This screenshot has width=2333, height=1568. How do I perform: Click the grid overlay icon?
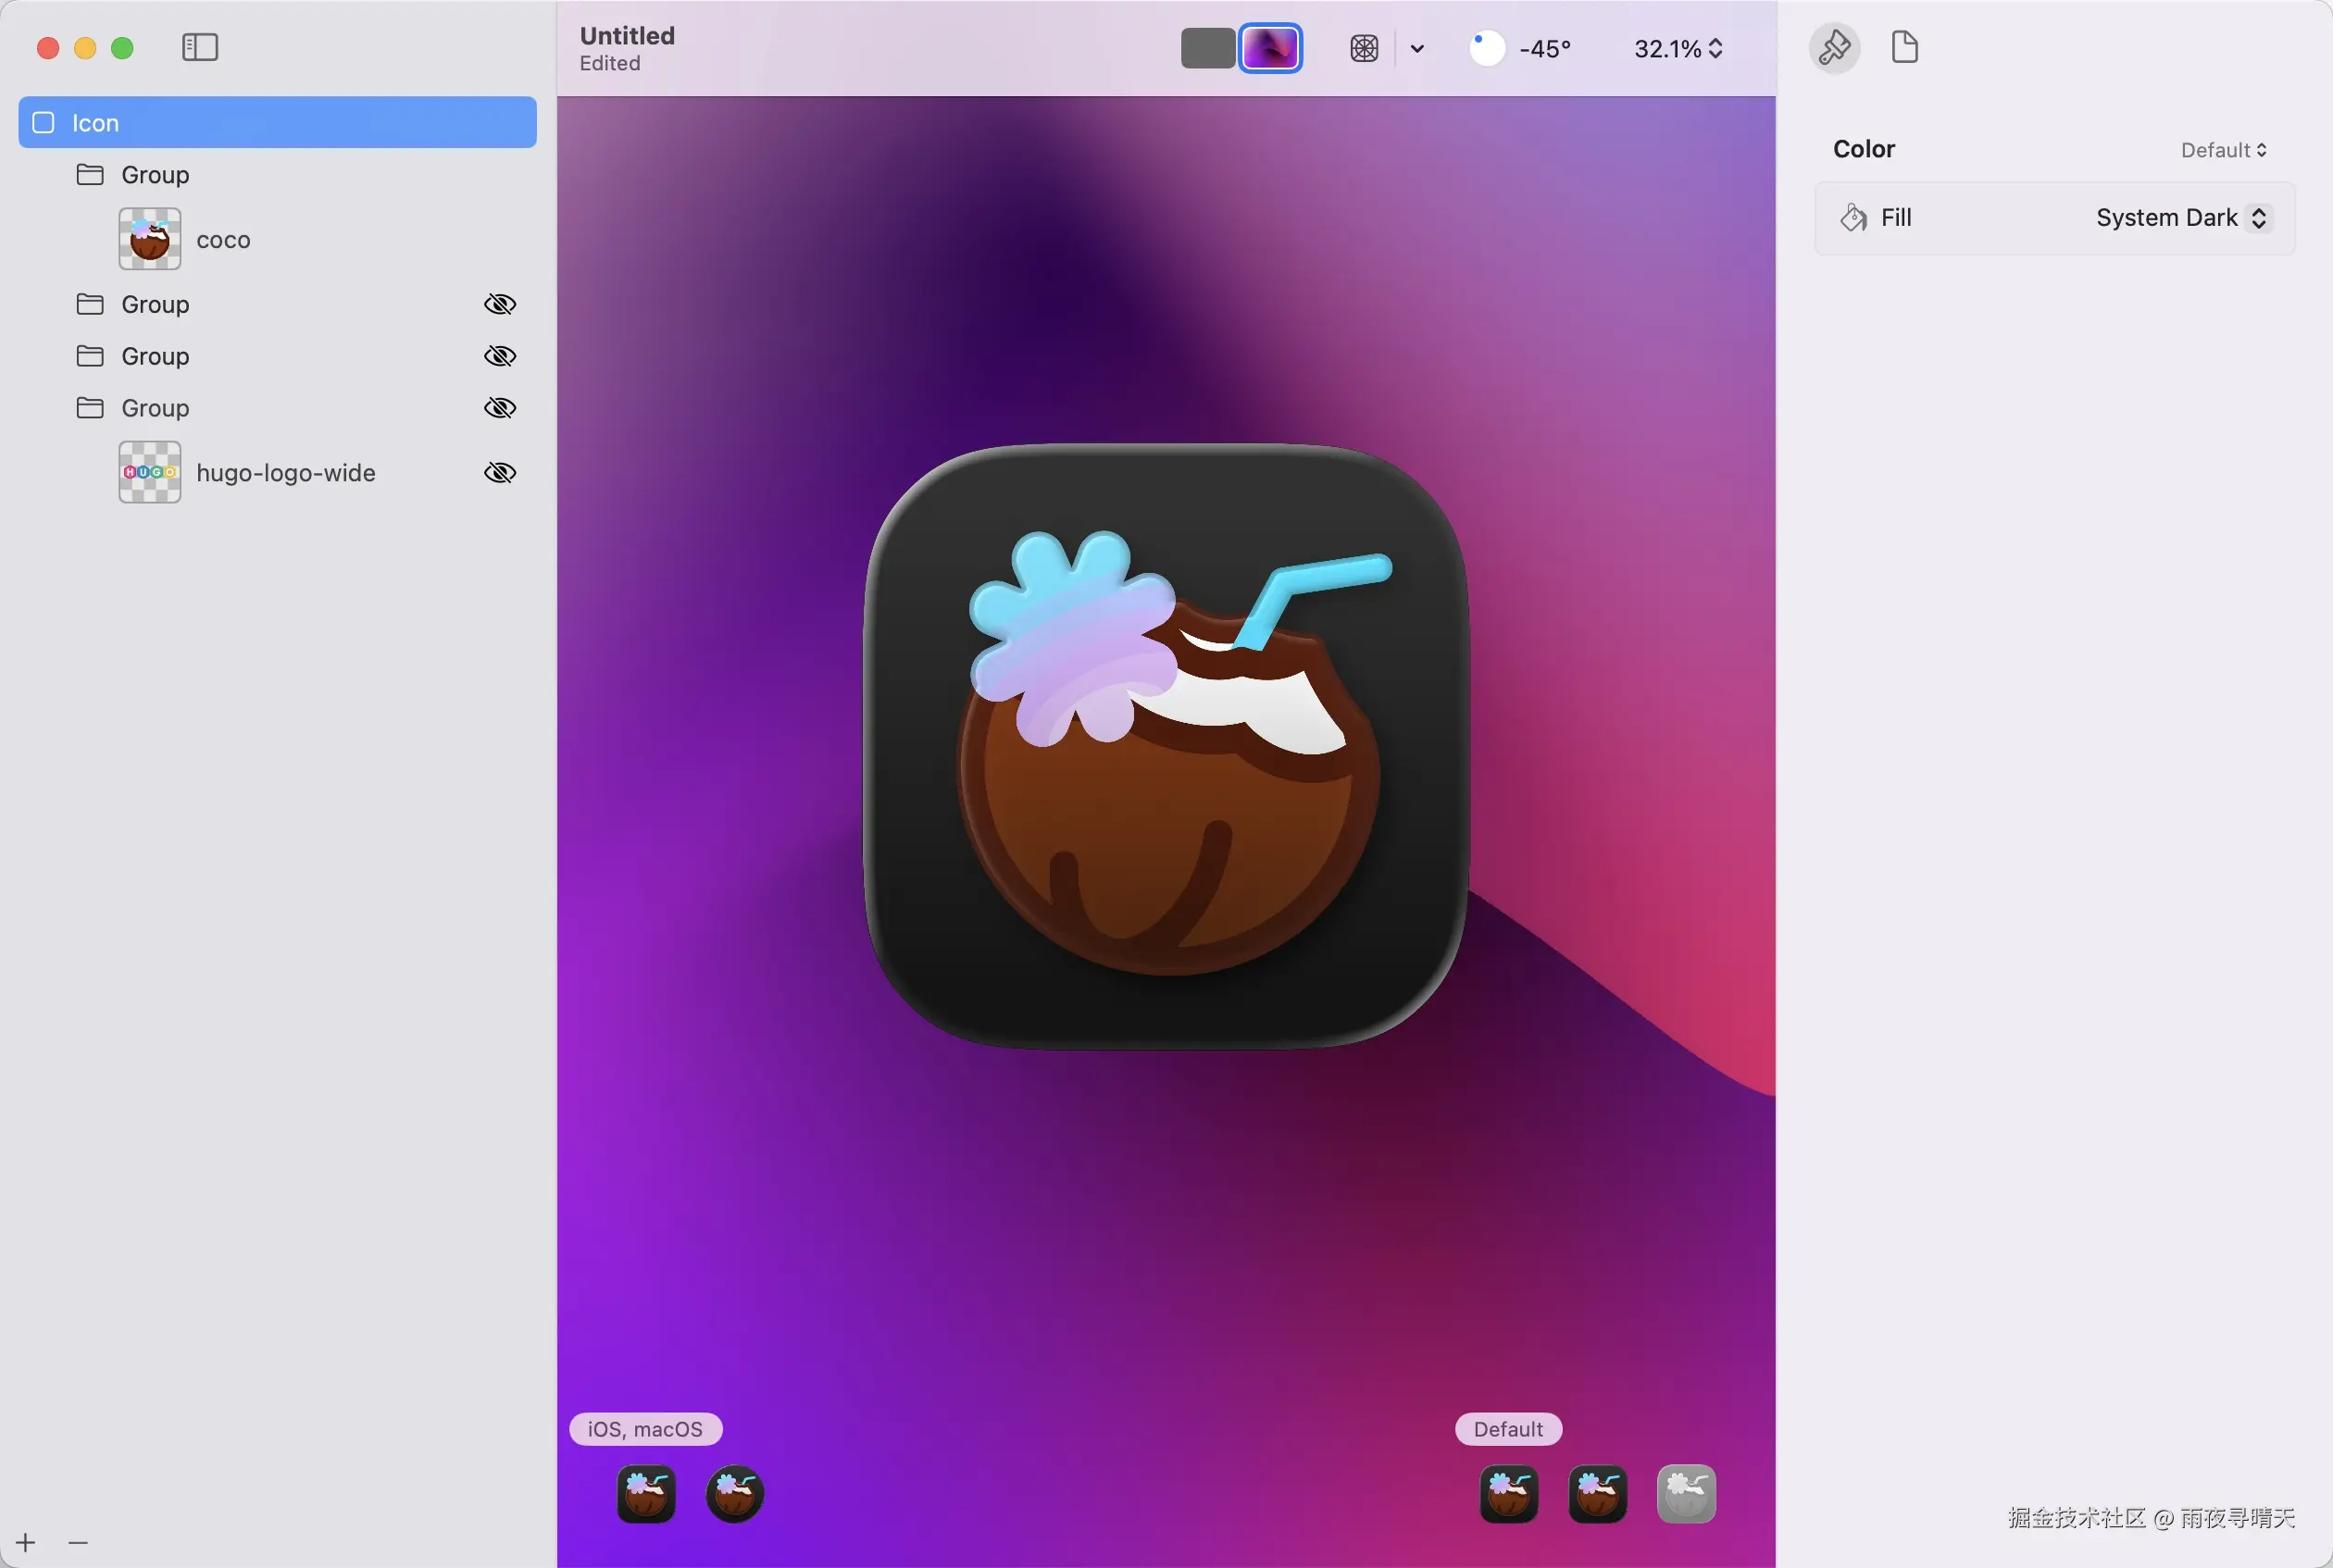point(1364,48)
